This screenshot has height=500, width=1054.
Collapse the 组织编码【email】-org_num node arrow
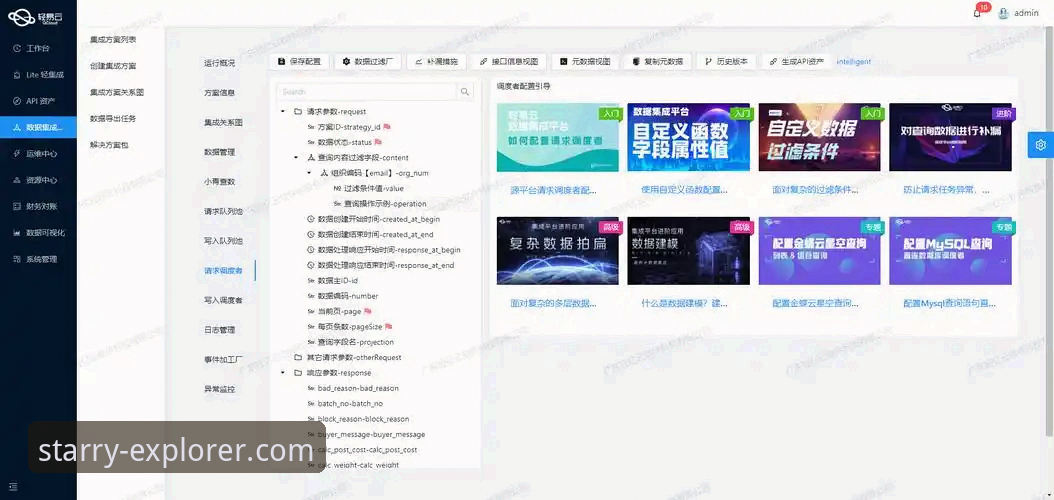(x=309, y=173)
